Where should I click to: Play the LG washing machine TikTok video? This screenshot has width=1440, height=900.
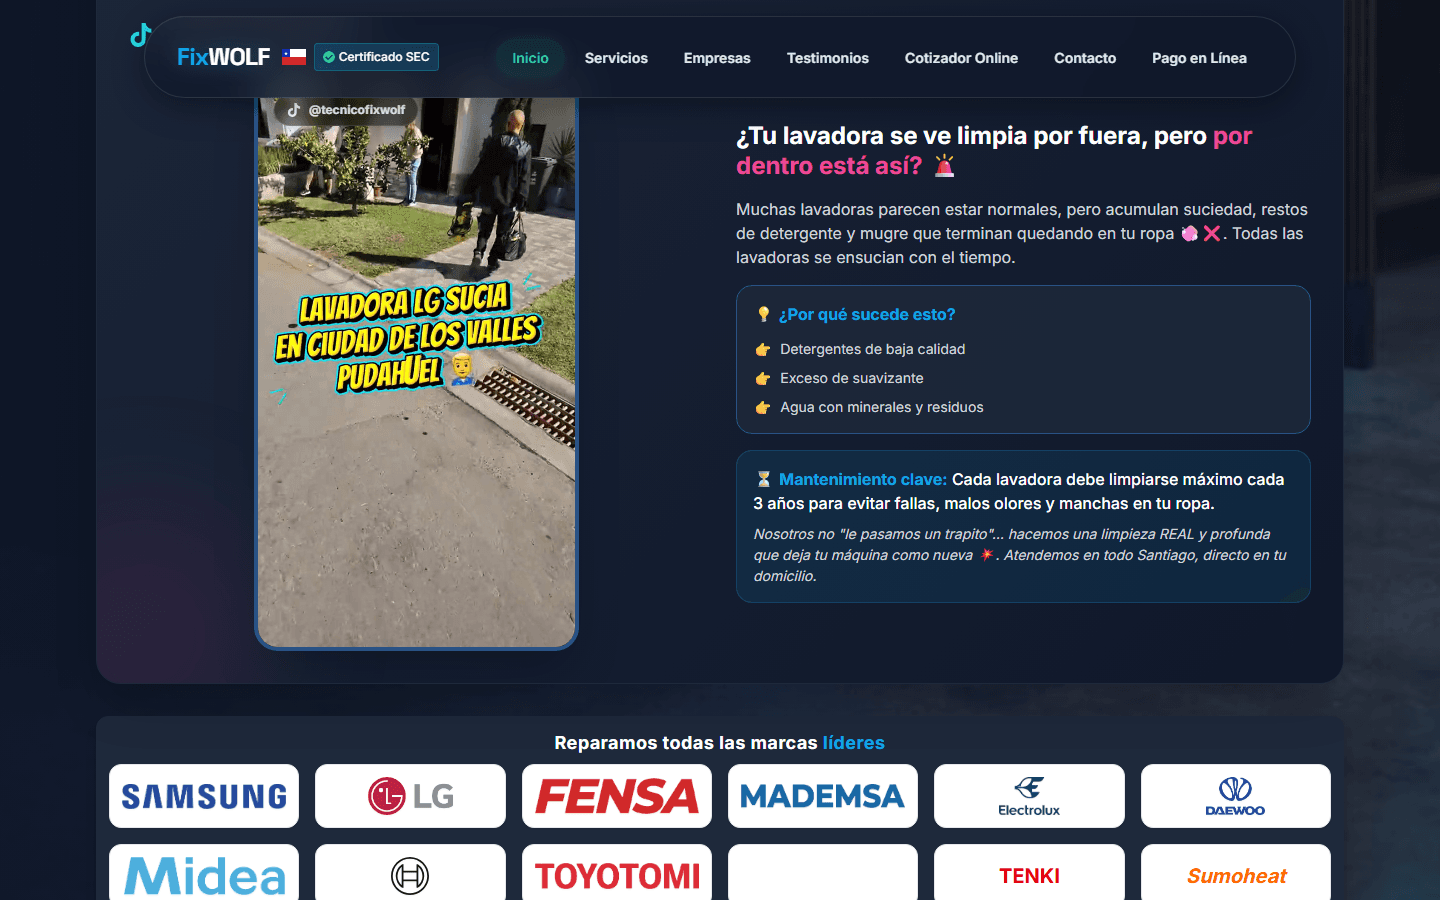pos(416,372)
